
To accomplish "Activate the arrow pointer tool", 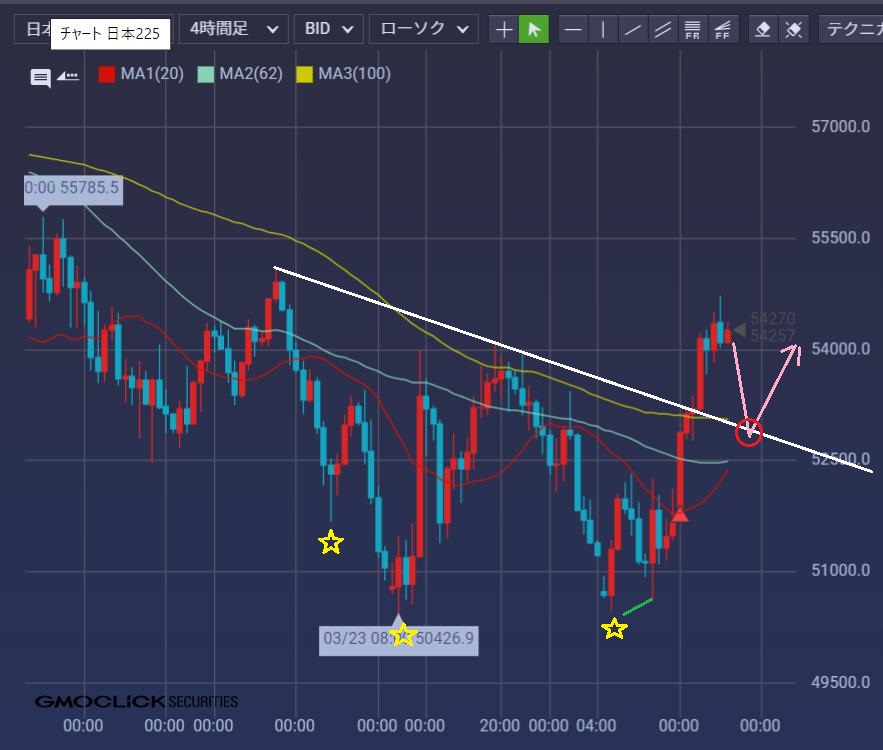I will click(x=534, y=29).
